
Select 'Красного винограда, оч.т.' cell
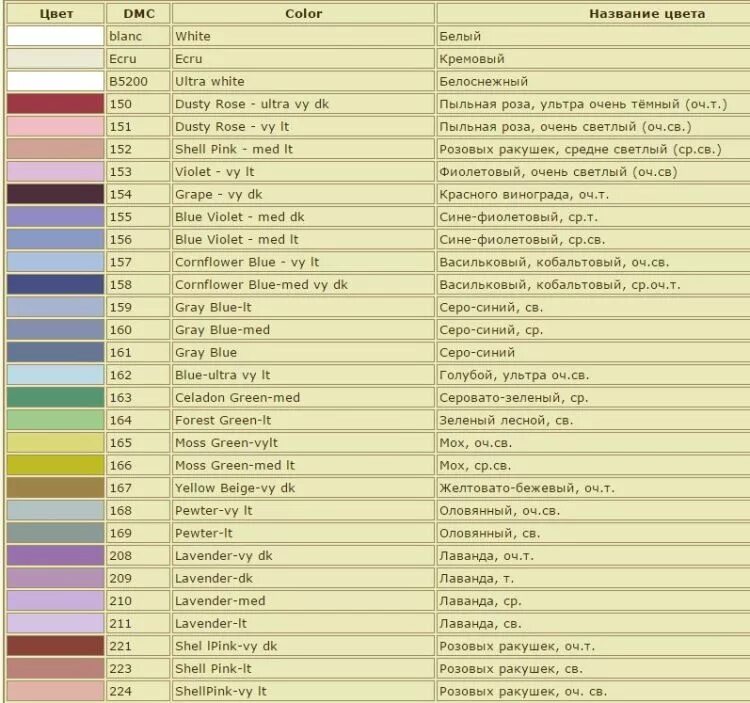point(594,194)
